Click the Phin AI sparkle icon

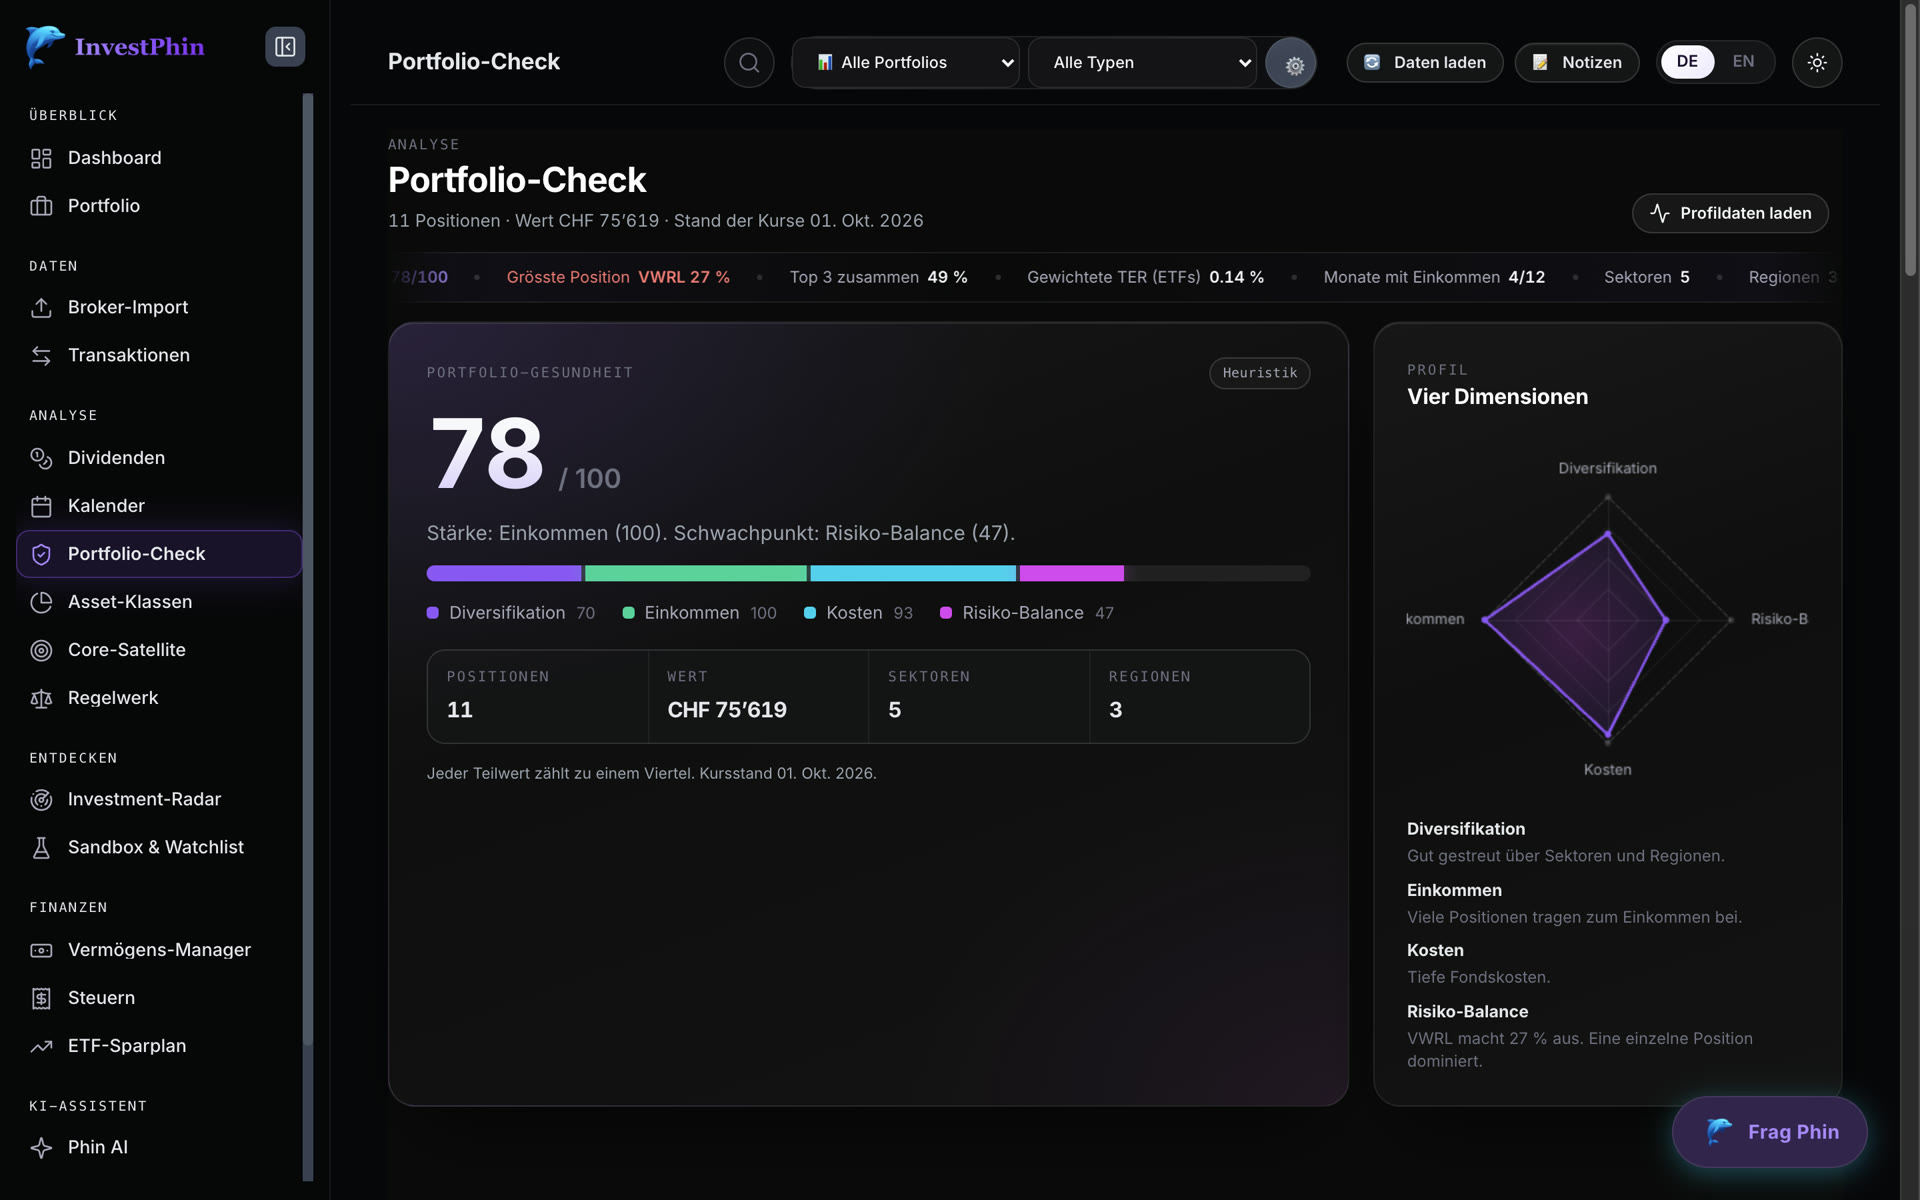click(41, 1147)
